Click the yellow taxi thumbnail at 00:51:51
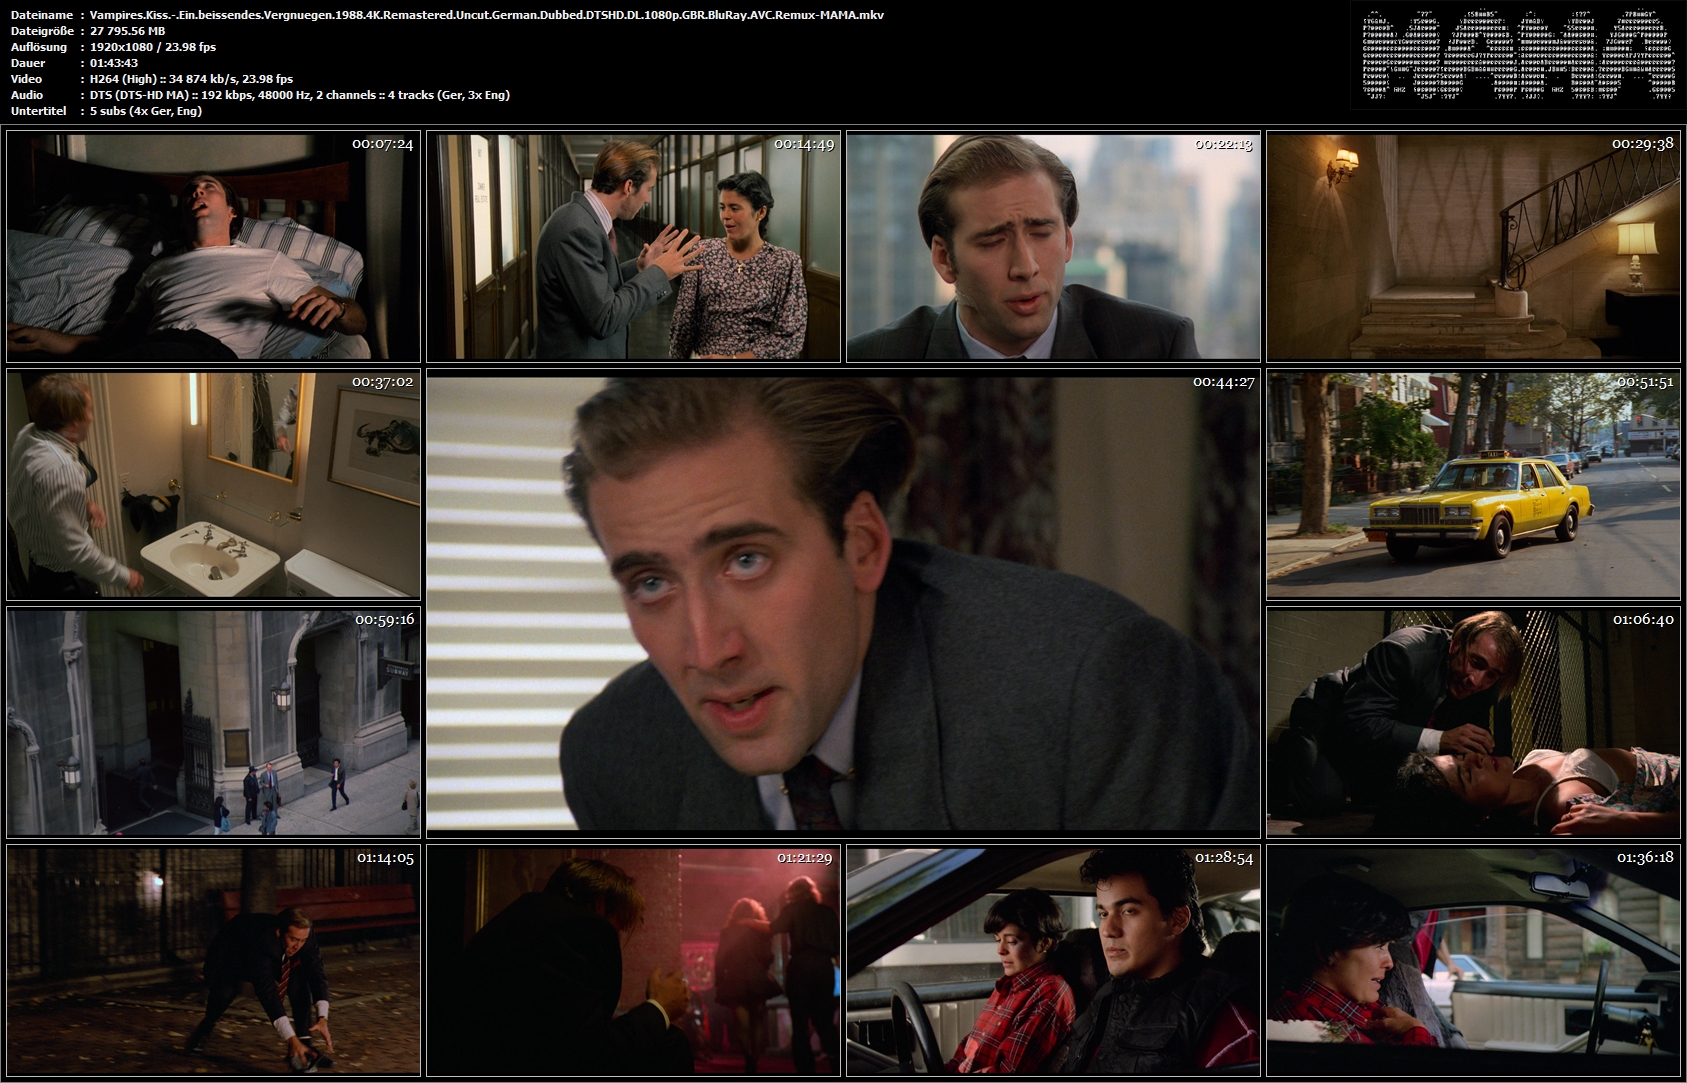 pyautogui.click(x=1473, y=484)
